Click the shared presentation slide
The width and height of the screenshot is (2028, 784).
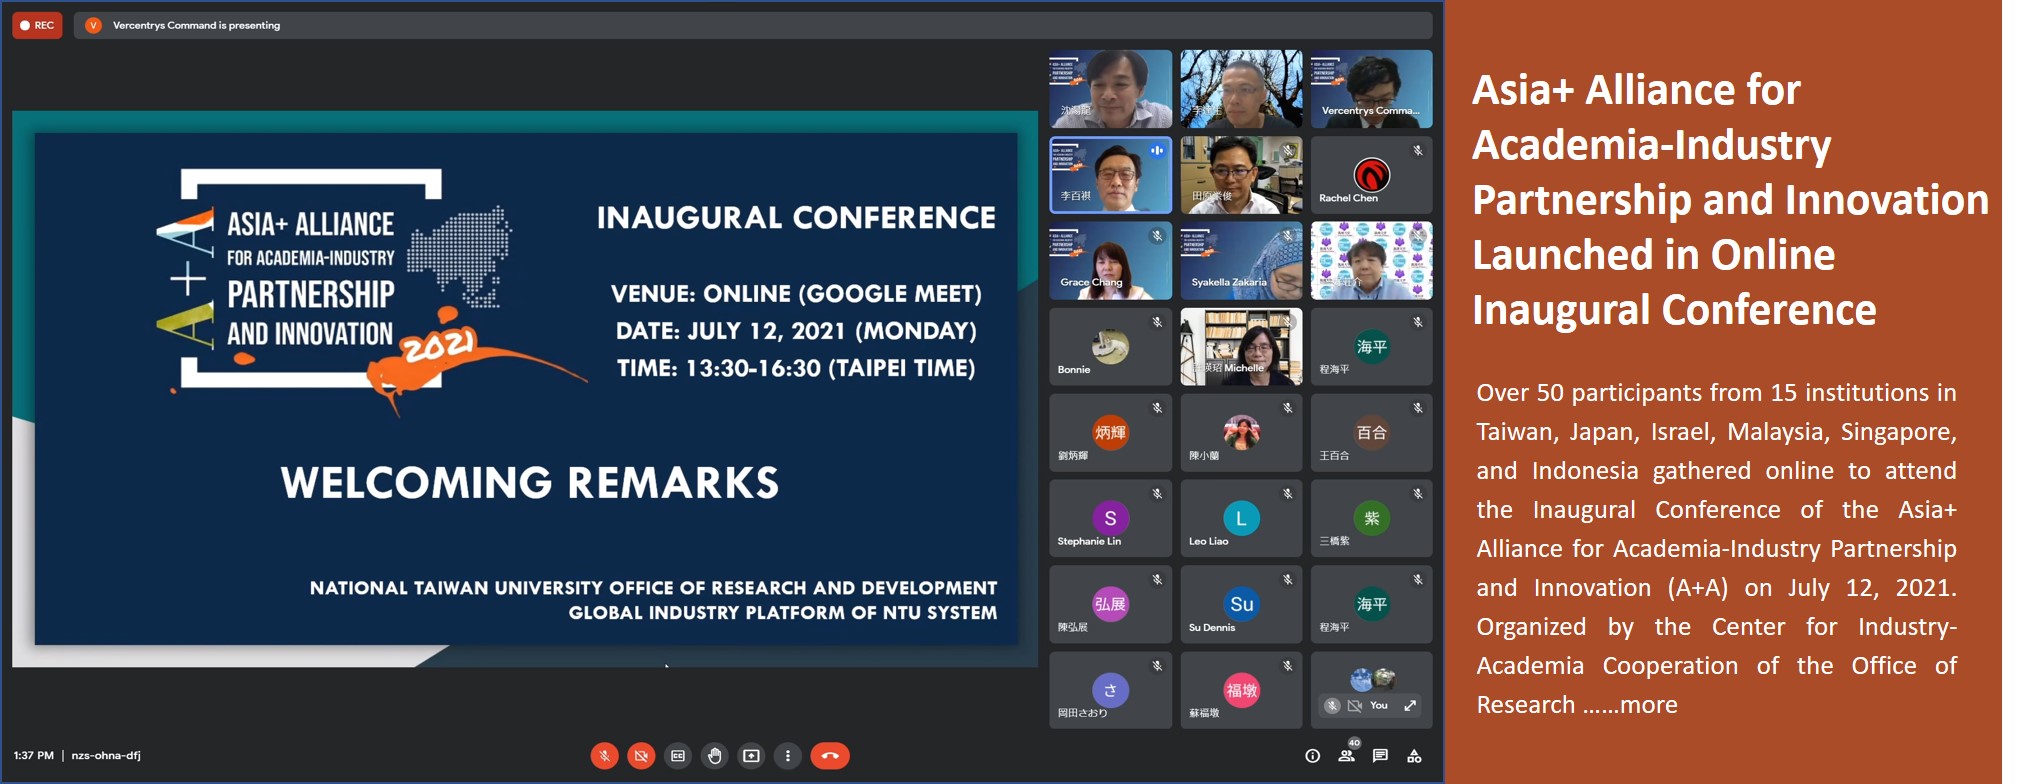(525, 389)
